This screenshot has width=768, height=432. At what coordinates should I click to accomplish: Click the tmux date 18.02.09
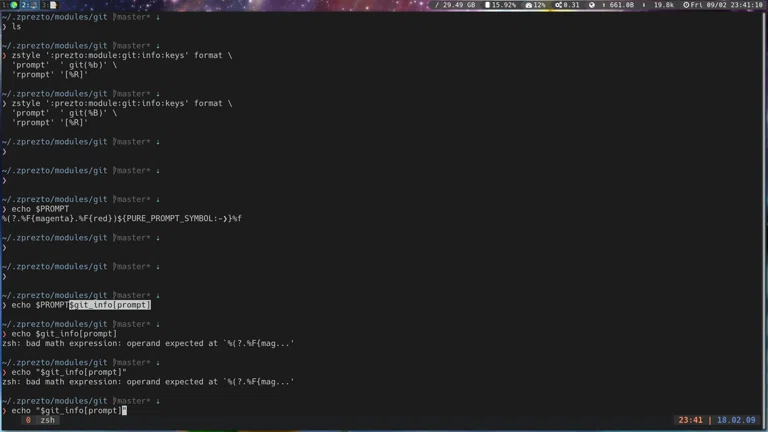(736, 420)
